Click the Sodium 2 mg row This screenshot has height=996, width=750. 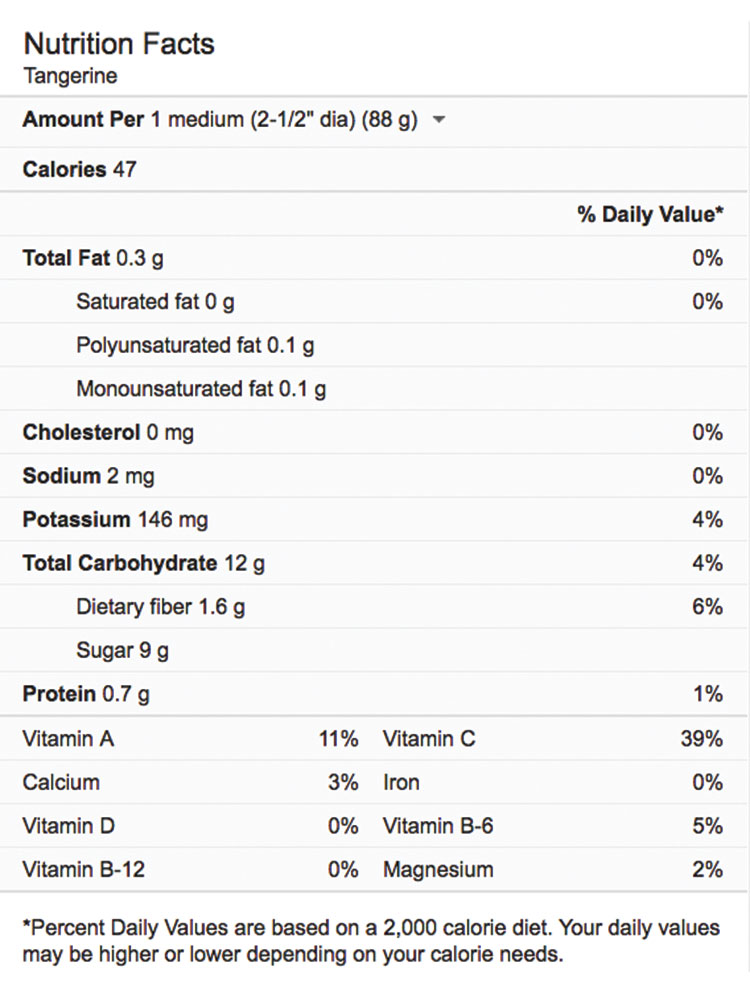coord(88,476)
